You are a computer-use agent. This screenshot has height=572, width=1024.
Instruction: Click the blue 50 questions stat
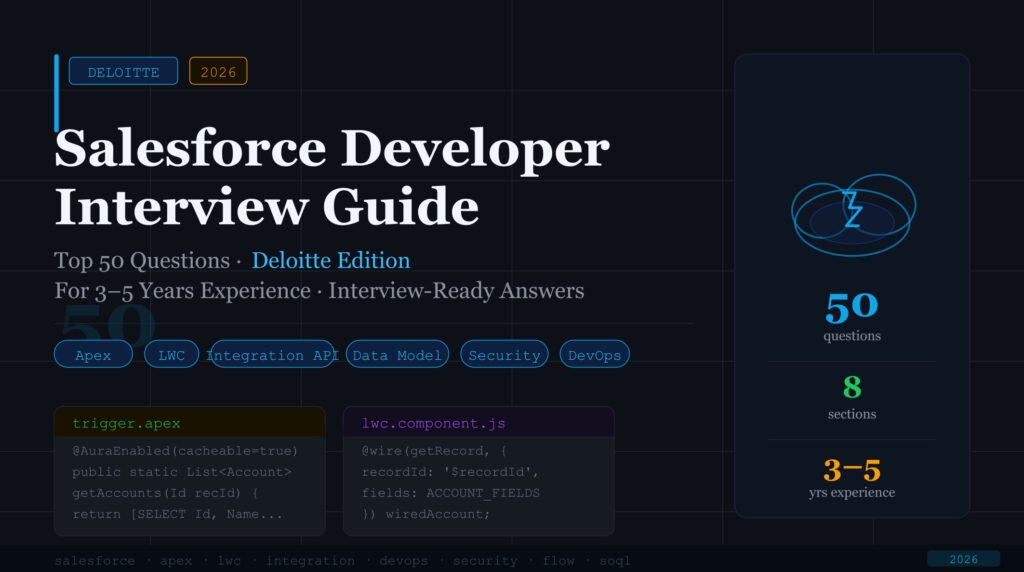point(852,317)
